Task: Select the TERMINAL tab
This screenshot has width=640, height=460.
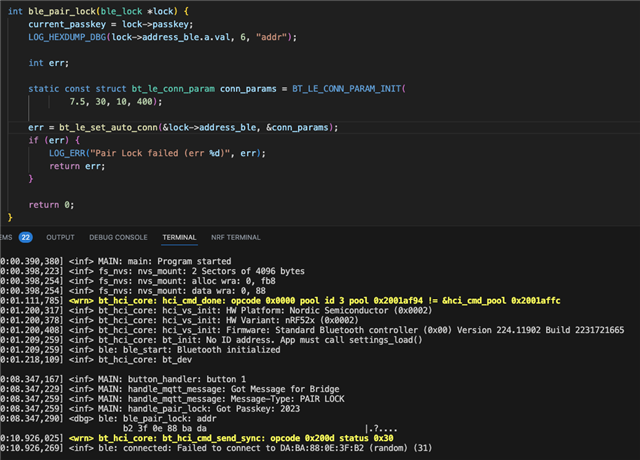Action: coord(179,237)
